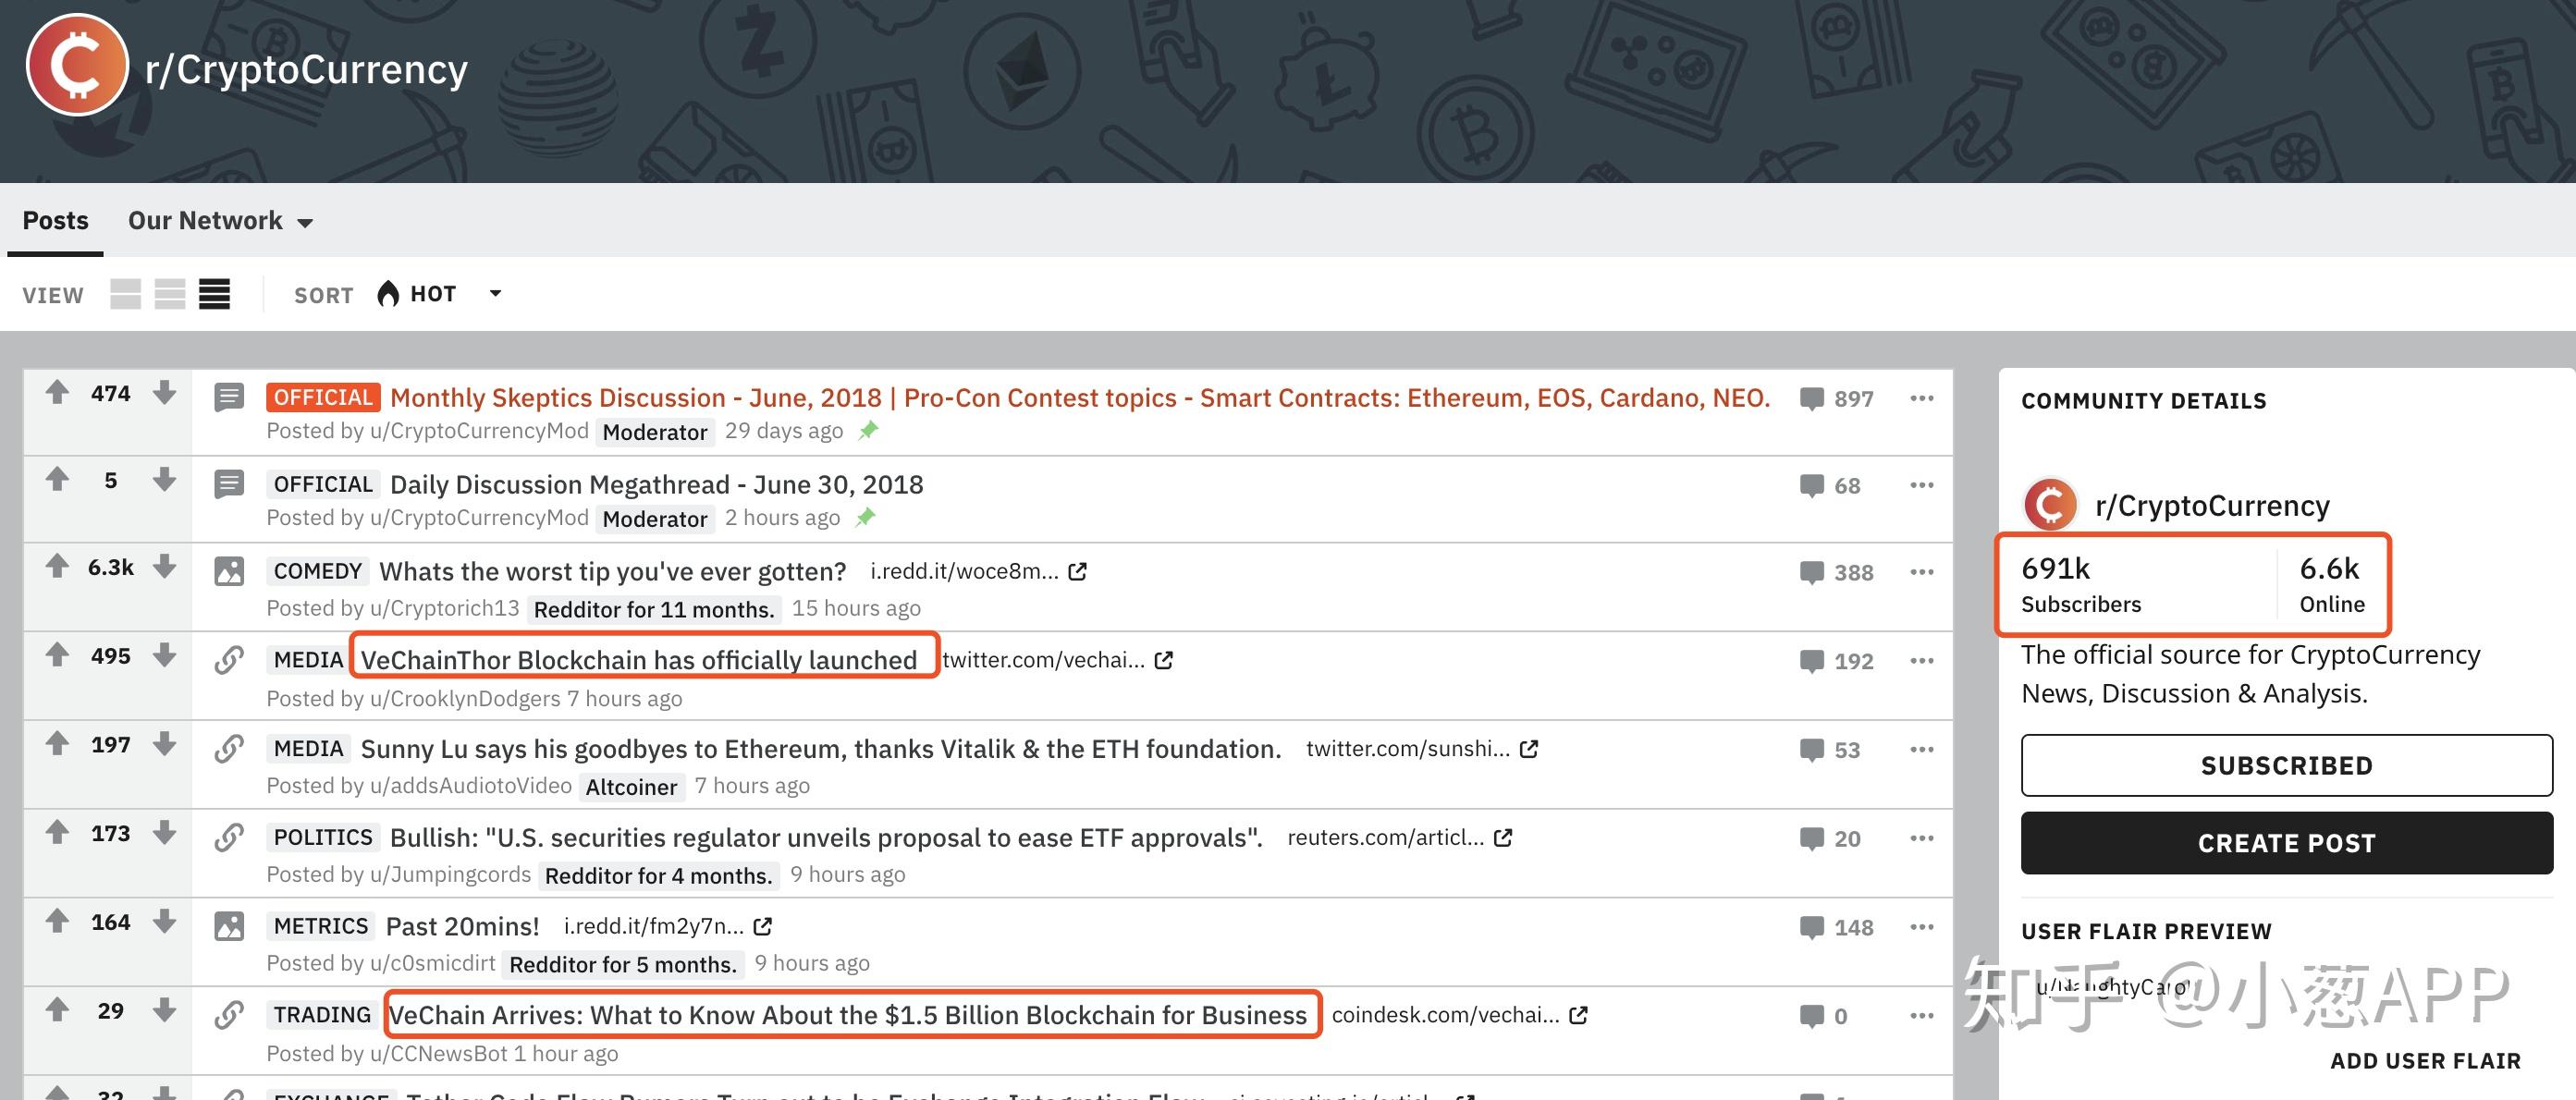2576x1100 pixels.
Task: Open external link icon next to twitter.com/vechai
Action: coord(1163,660)
